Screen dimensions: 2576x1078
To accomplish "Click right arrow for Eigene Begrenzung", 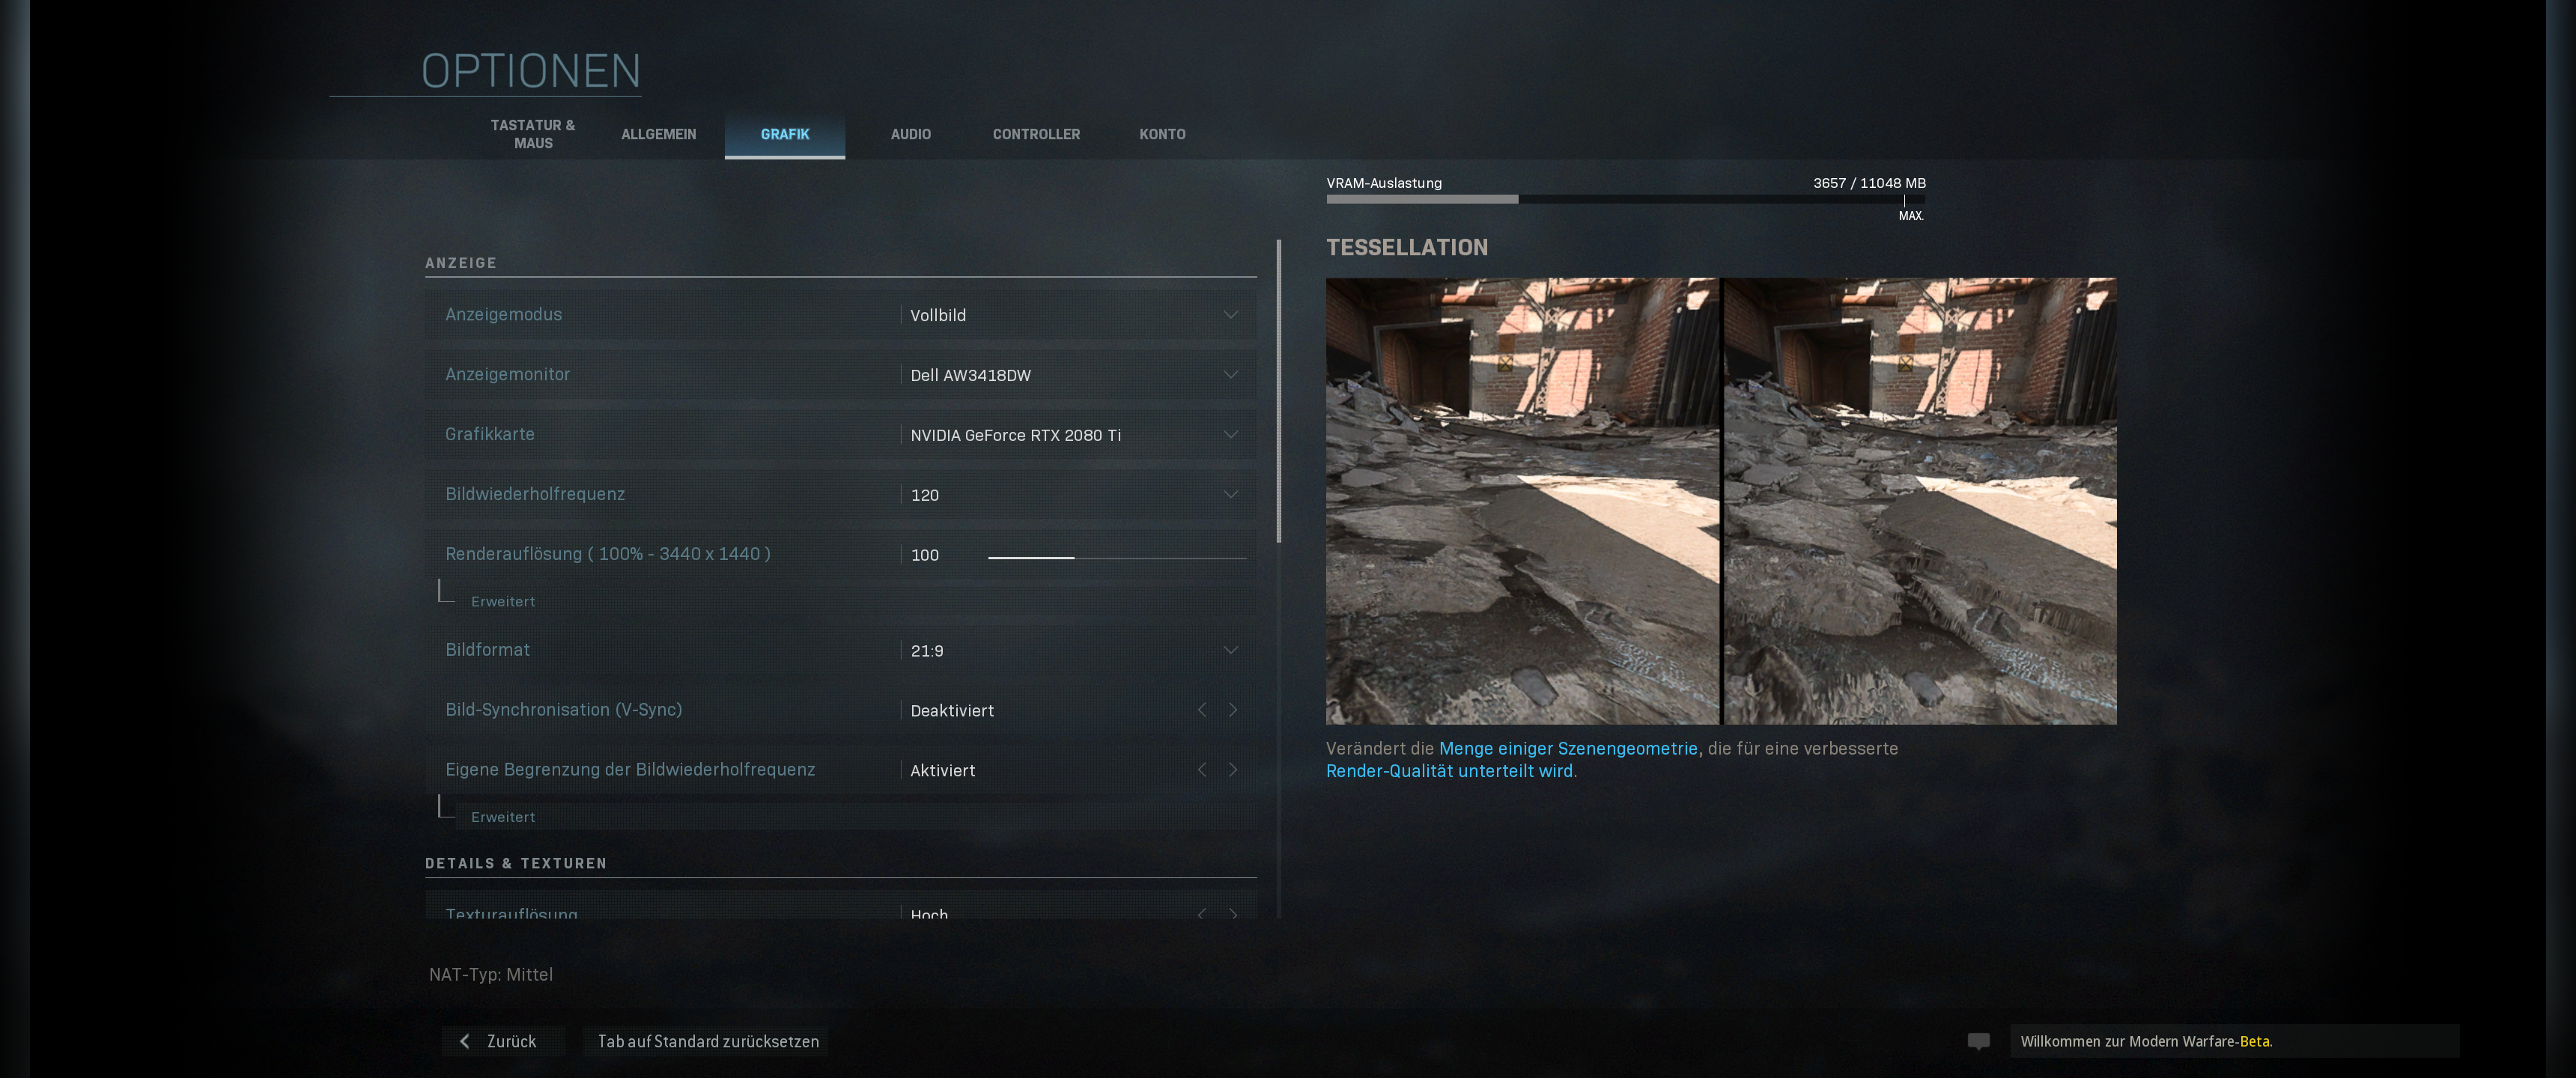I will (1233, 770).
